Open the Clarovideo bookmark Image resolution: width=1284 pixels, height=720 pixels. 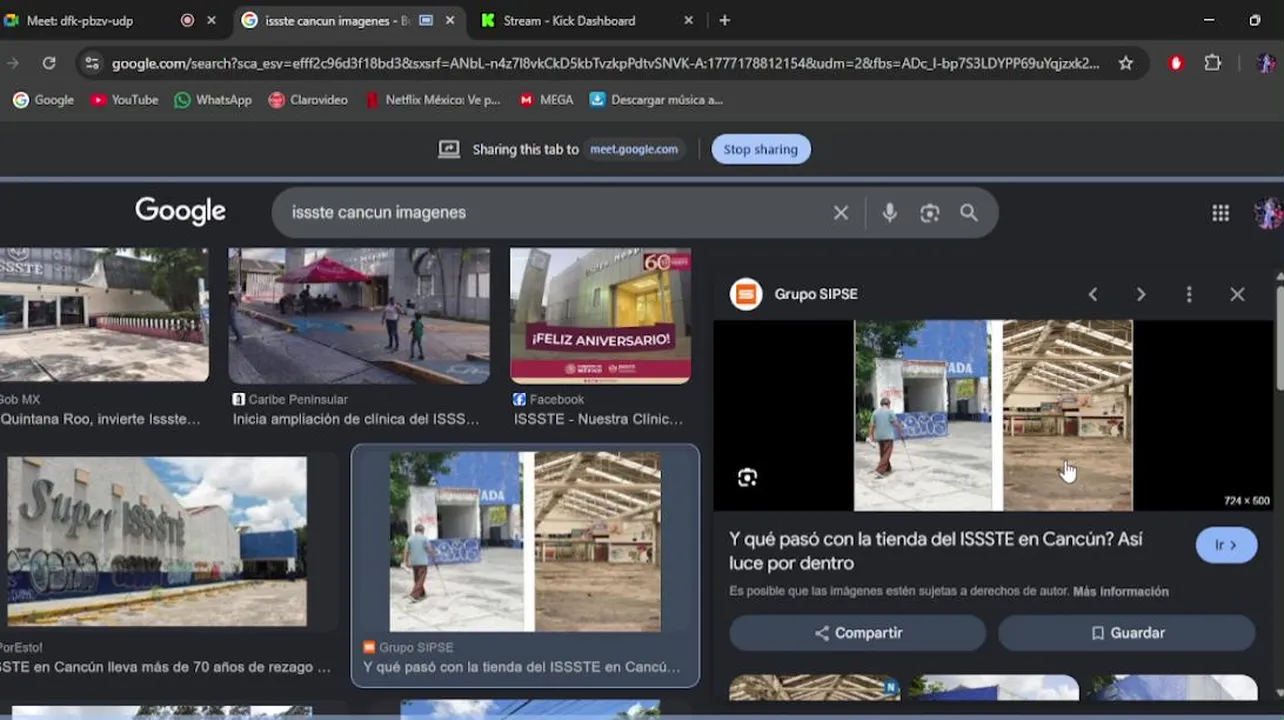coord(308,99)
